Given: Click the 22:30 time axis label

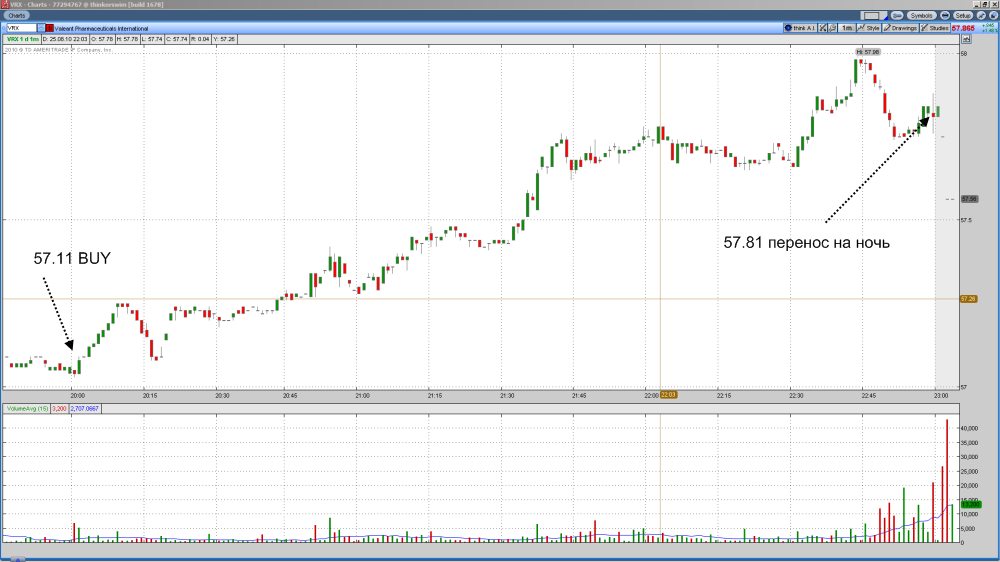Looking at the screenshot, I should 796,396.
